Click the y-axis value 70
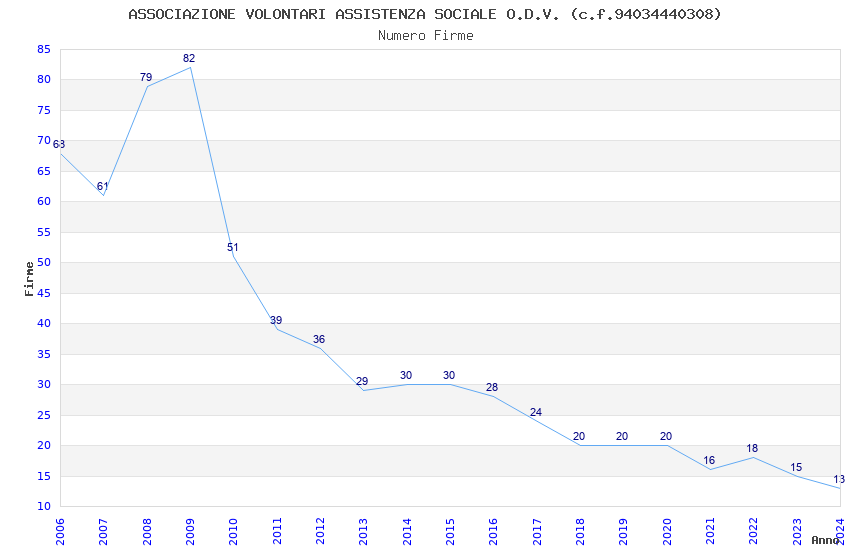This screenshot has height=550, width=850. pyautogui.click(x=44, y=140)
